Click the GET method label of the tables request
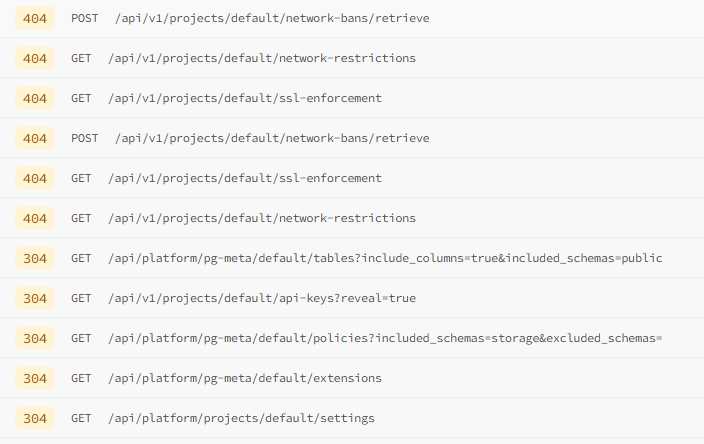The width and height of the screenshot is (704, 444). tap(81, 258)
